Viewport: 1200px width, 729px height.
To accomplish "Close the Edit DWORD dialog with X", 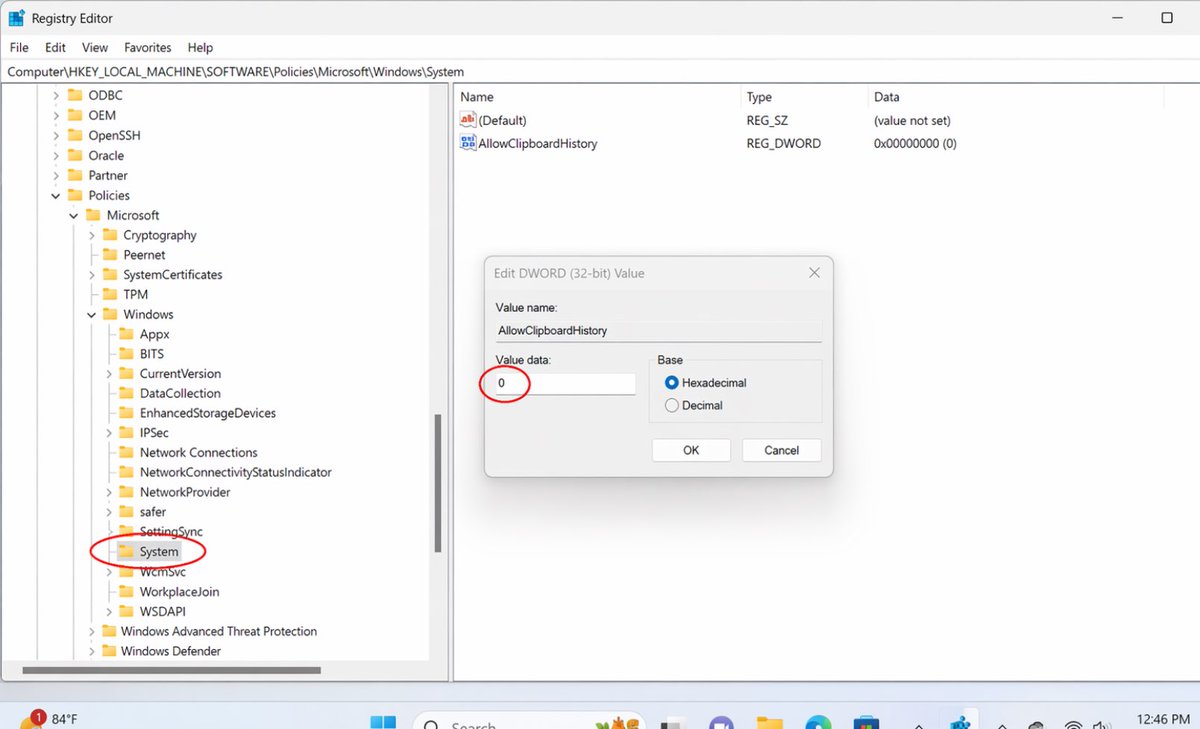I will pos(814,273).
